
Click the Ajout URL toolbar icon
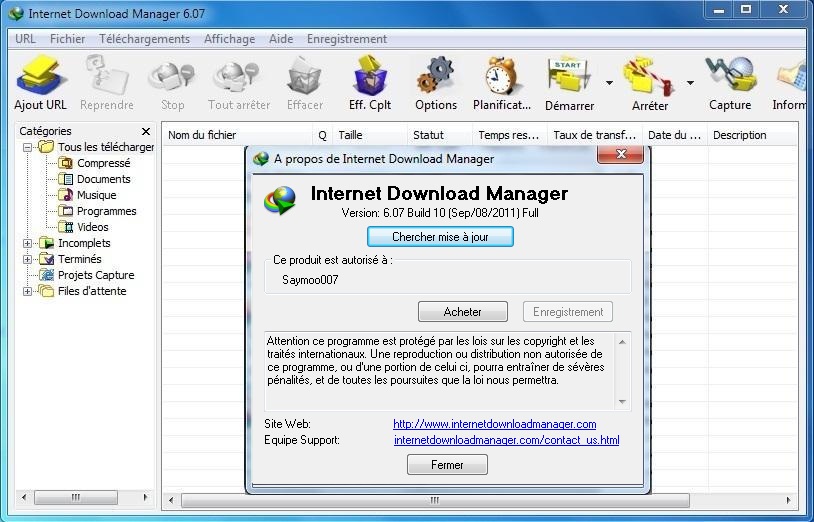tap(40, 76)
